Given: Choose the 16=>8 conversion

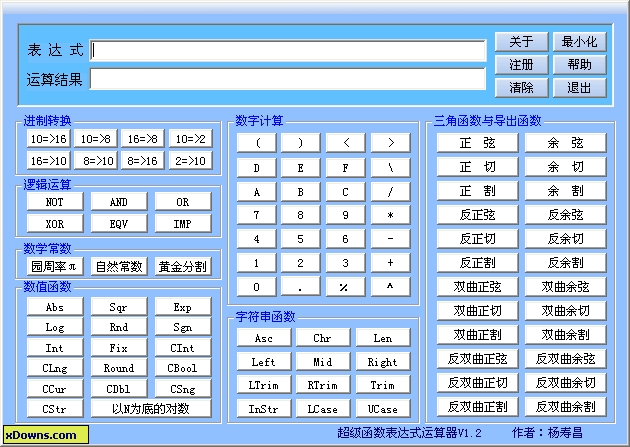Looking at the screenshot, I should click(143, 139).
